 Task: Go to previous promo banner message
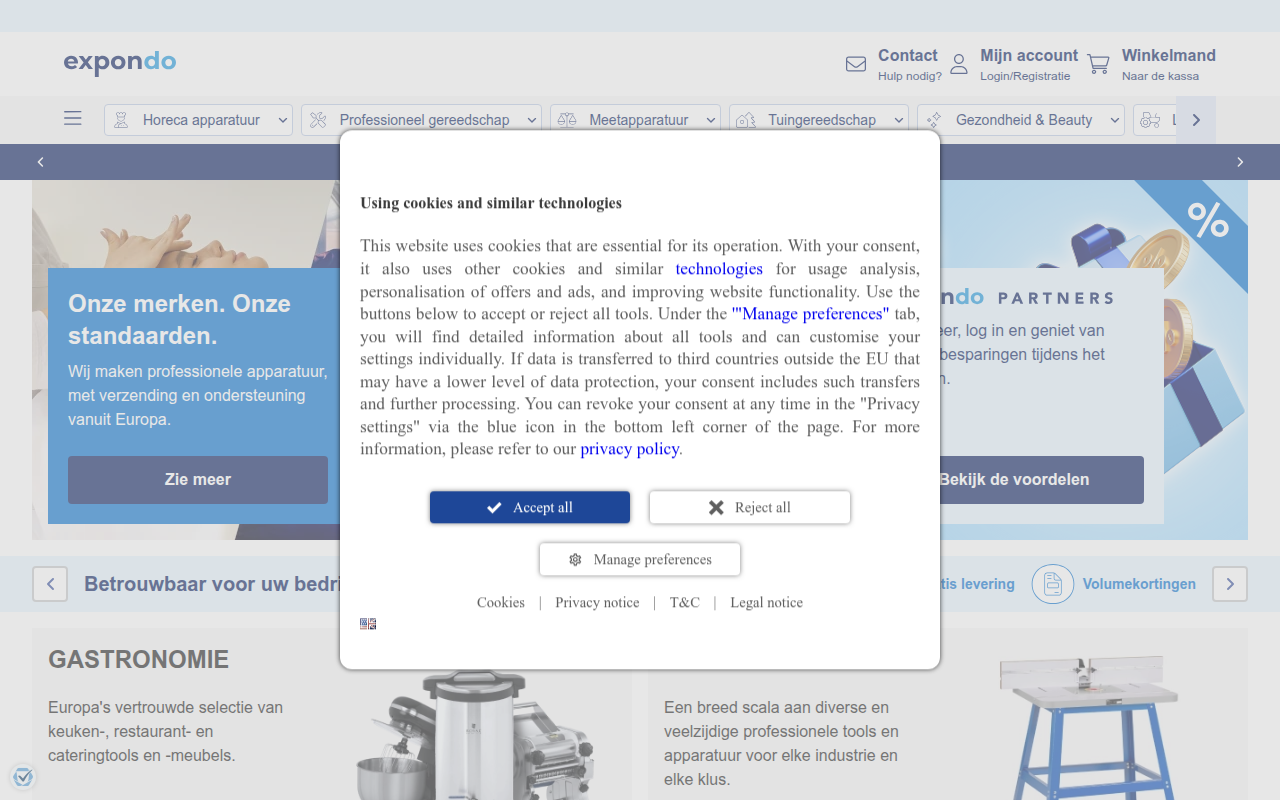[41, 162]
